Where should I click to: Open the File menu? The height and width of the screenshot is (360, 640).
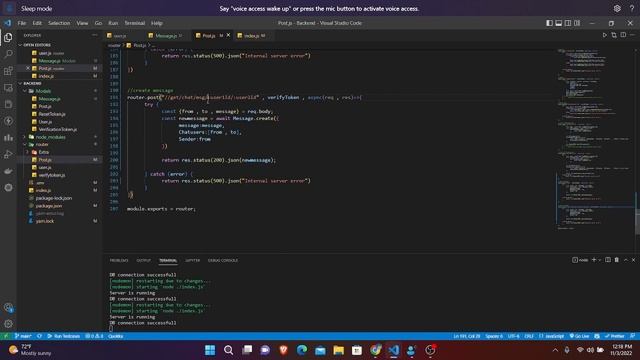22,23
